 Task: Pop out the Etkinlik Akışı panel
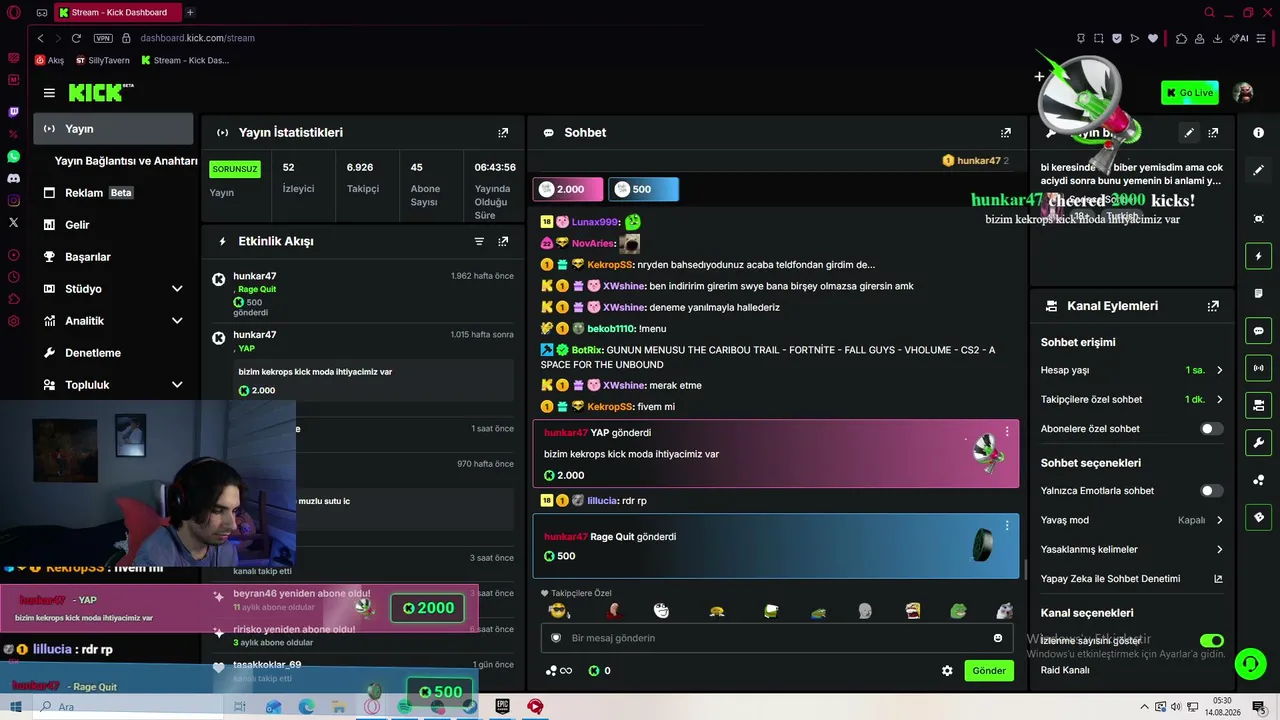[x=503, y=241]
